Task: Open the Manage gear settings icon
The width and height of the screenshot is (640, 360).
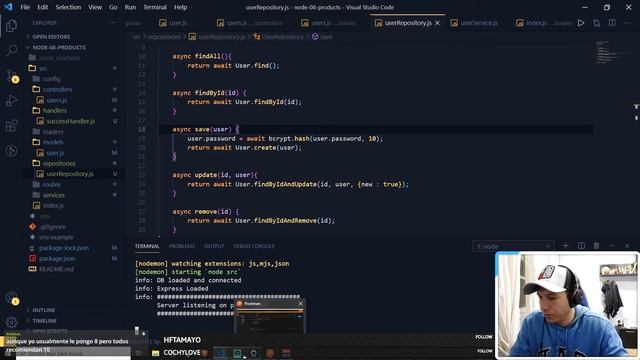Action: (x=11, y=322)
